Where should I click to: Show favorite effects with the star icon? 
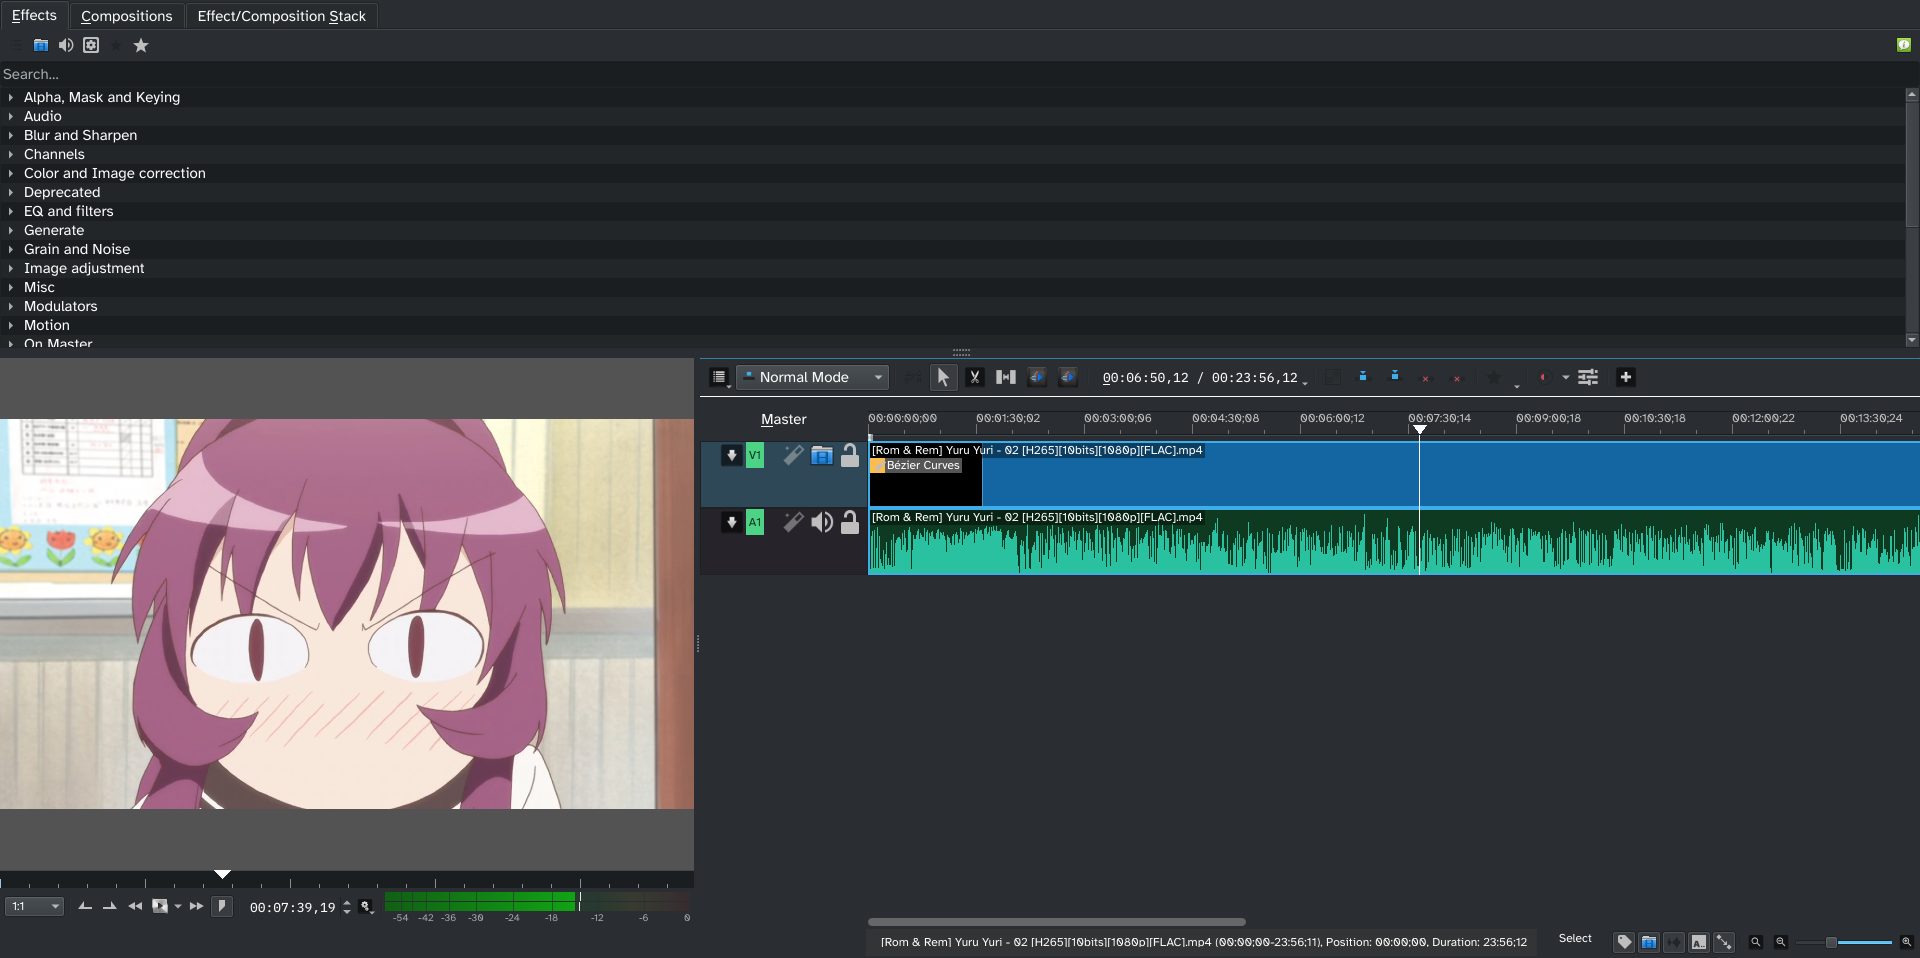[x=141, y=45]
